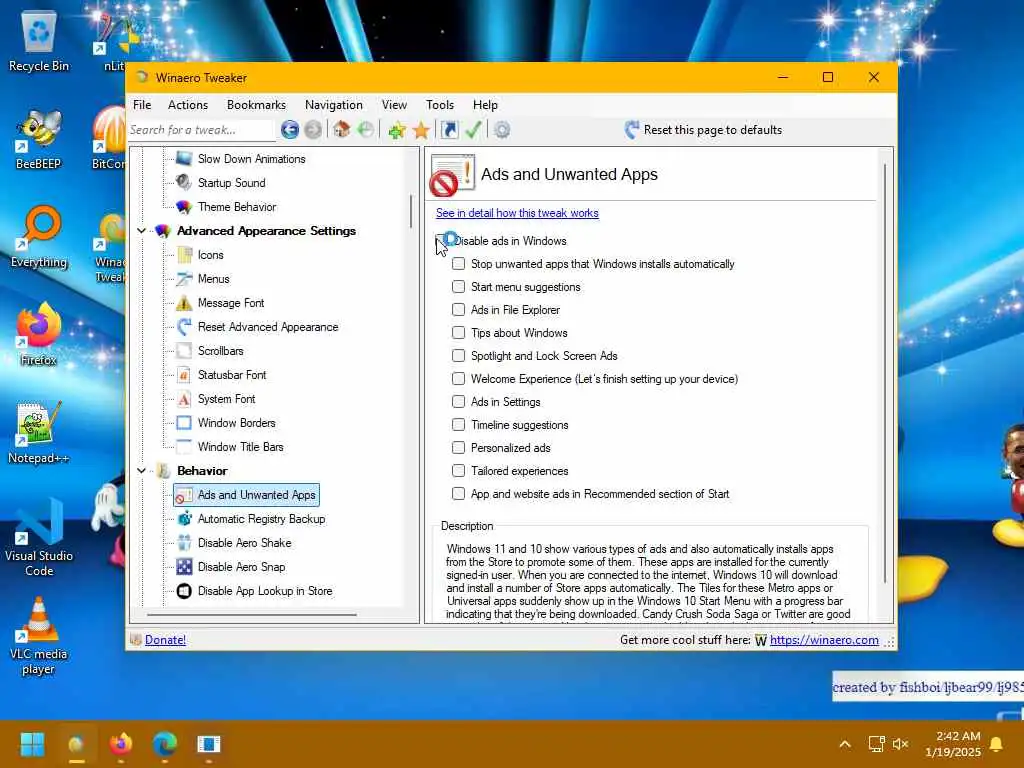Select Ads and Unwanted Apps tree item
This screenshot has width=1024, height=768.
pos(246,495)
